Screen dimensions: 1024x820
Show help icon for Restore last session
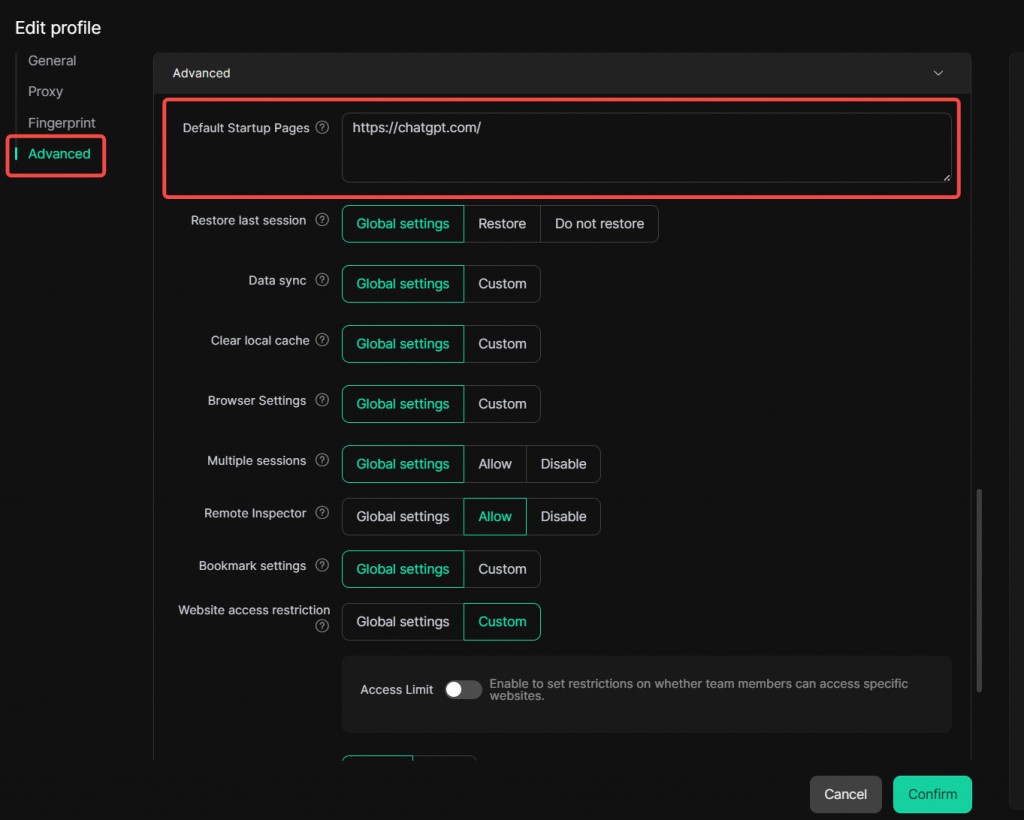pyautogui.click(x=322, y=220)
